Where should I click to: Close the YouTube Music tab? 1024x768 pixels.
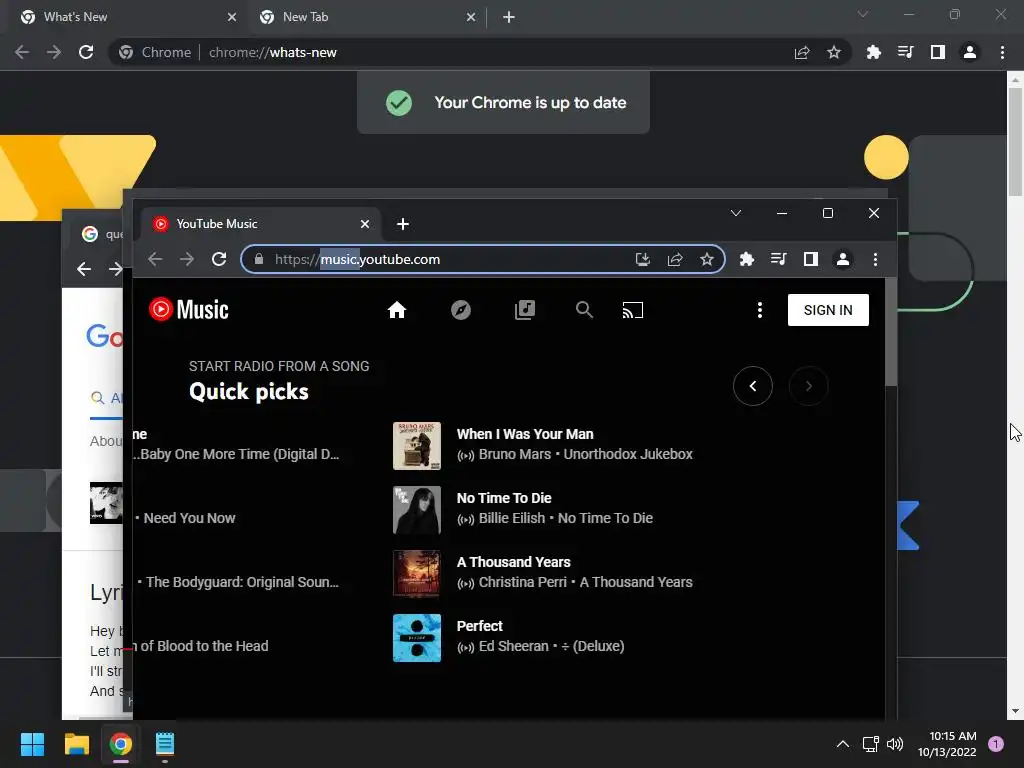365,224
